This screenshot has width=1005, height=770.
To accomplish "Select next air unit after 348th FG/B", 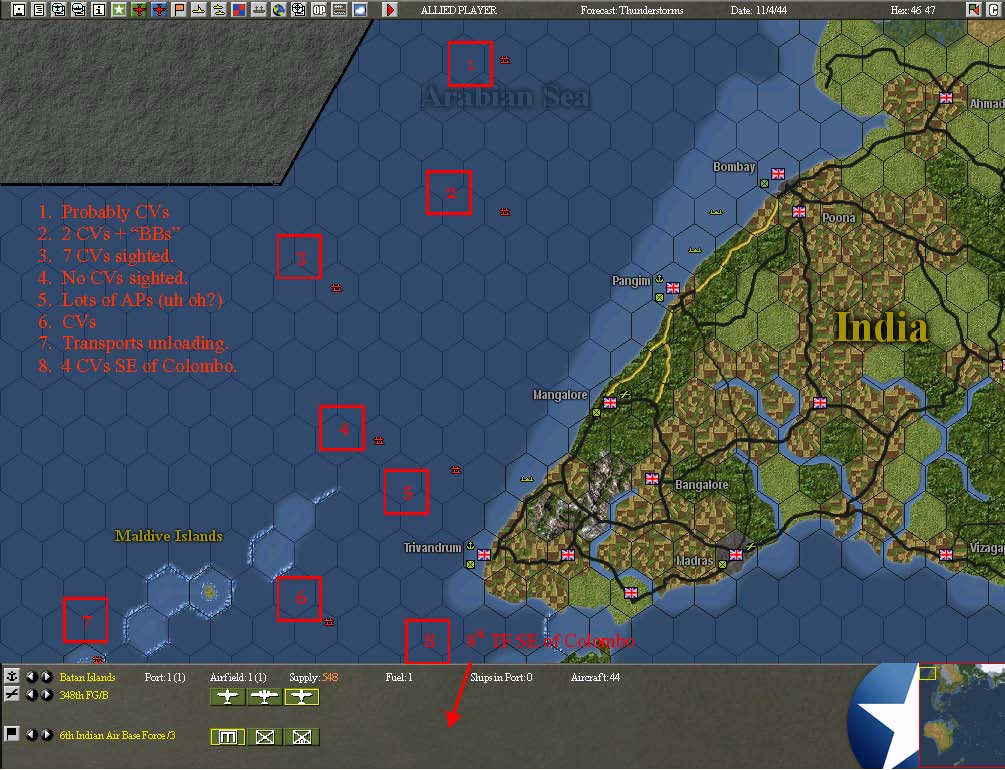I will coord(46,695).
